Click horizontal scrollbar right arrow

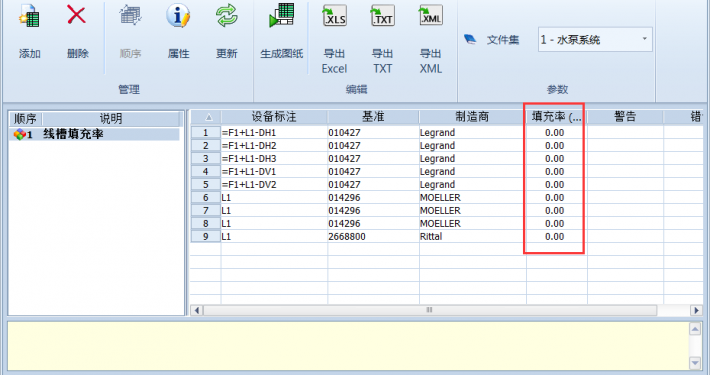click(696, 310)
